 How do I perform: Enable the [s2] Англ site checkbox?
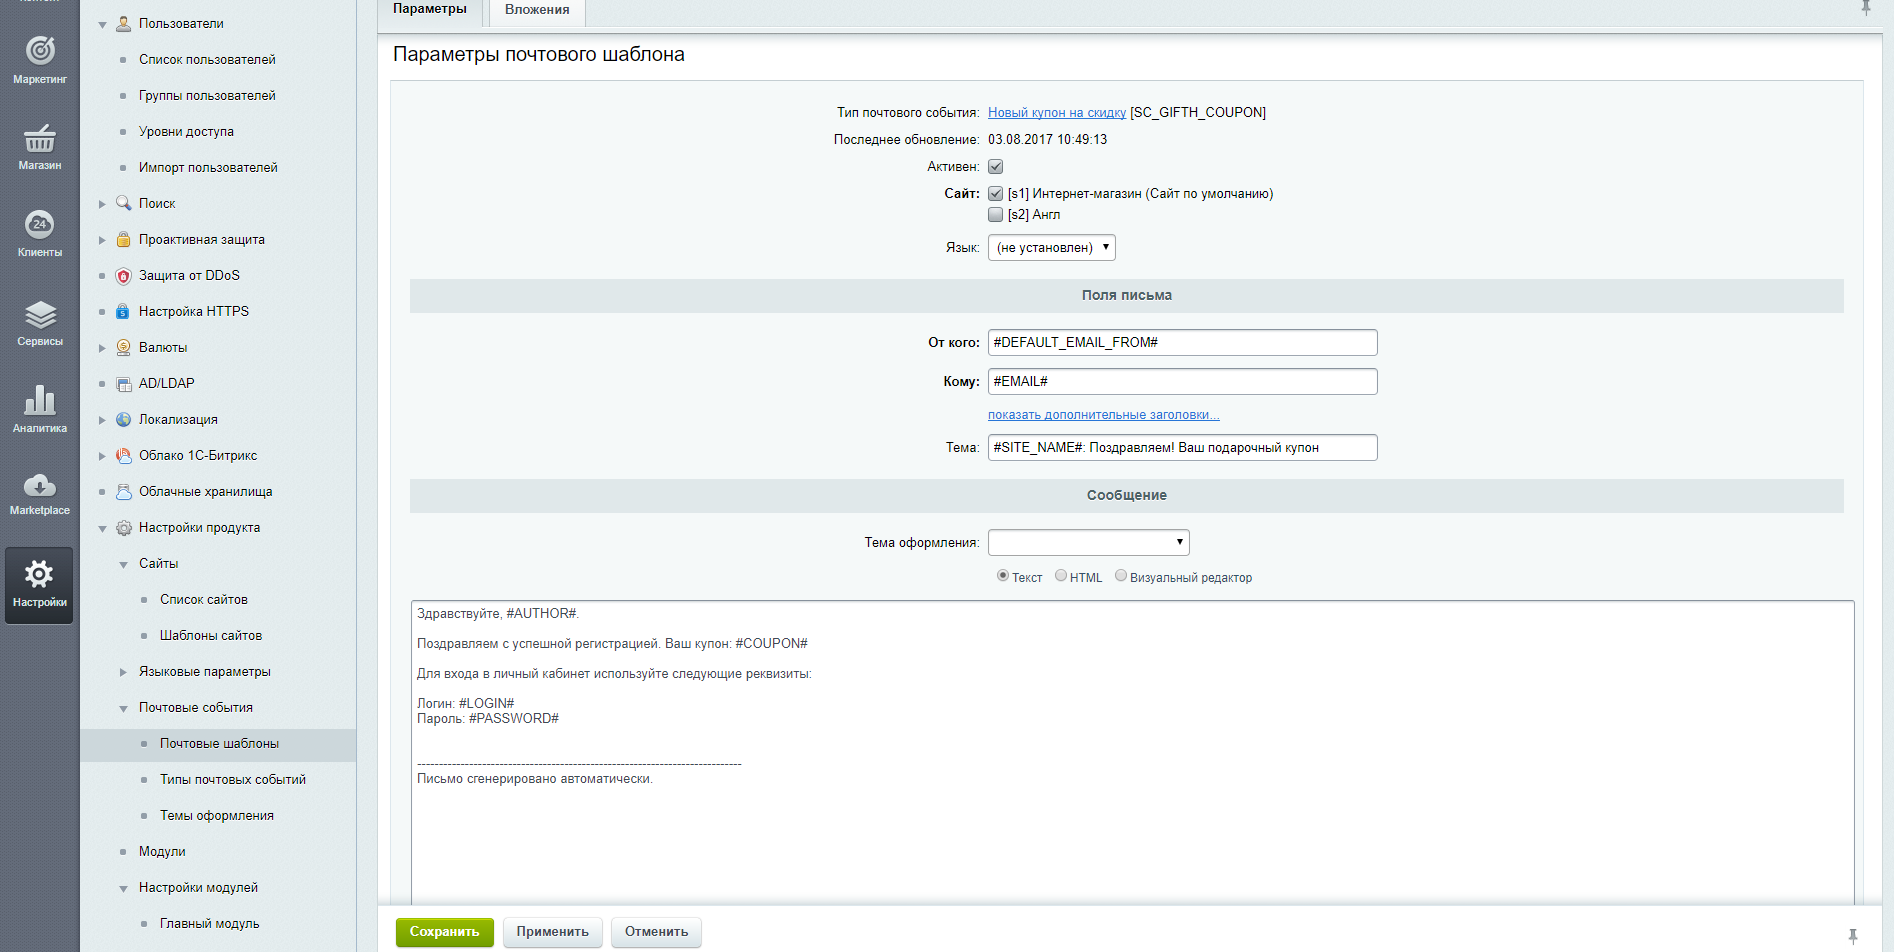996,215
